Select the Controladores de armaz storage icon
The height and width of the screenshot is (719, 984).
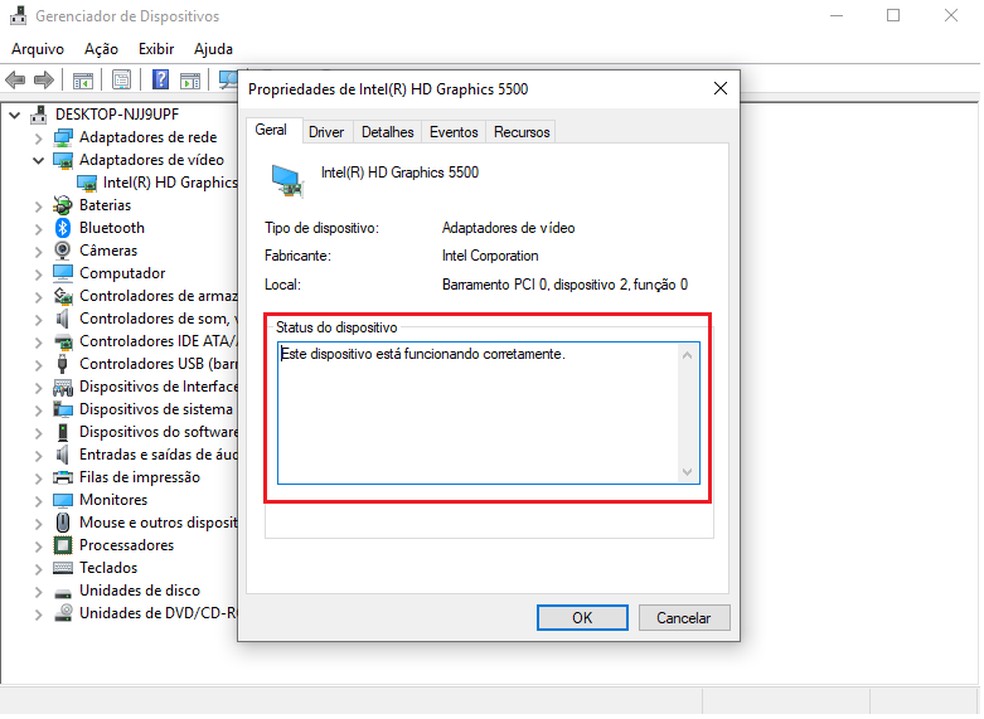click(63, 296)
